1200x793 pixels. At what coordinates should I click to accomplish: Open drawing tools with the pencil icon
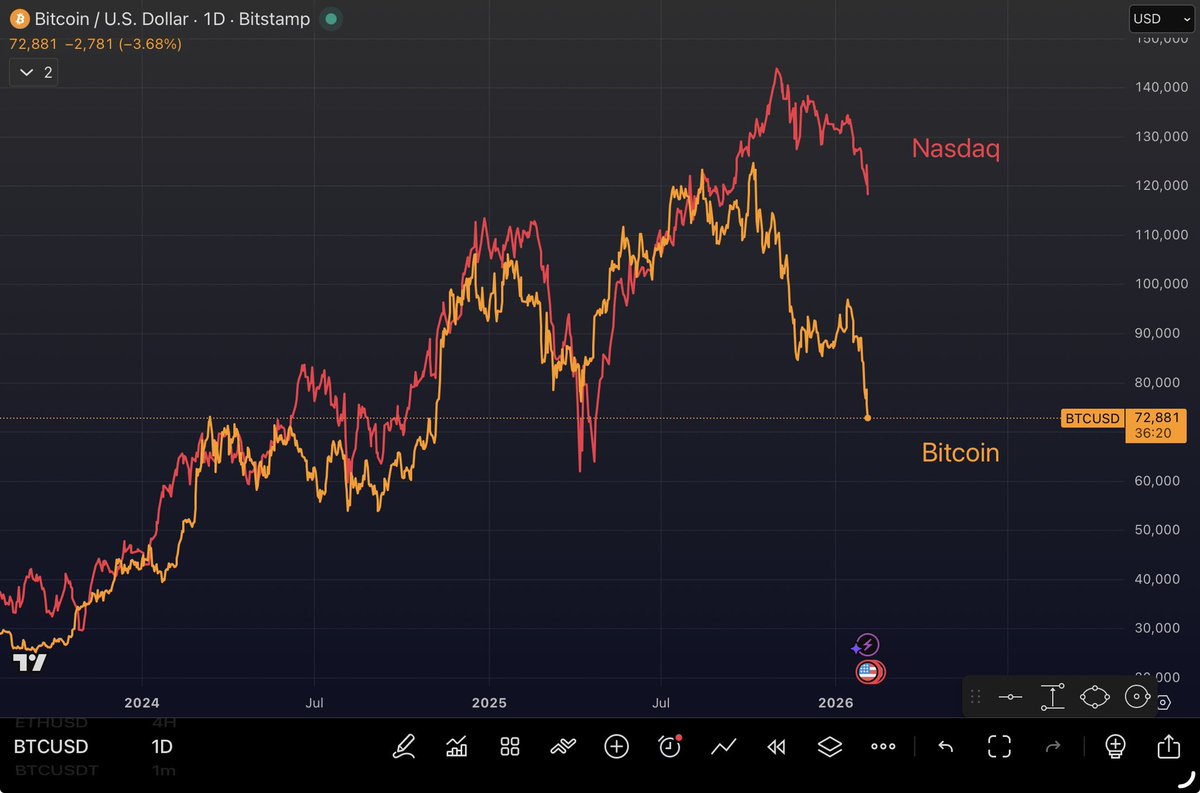point(404,746)
